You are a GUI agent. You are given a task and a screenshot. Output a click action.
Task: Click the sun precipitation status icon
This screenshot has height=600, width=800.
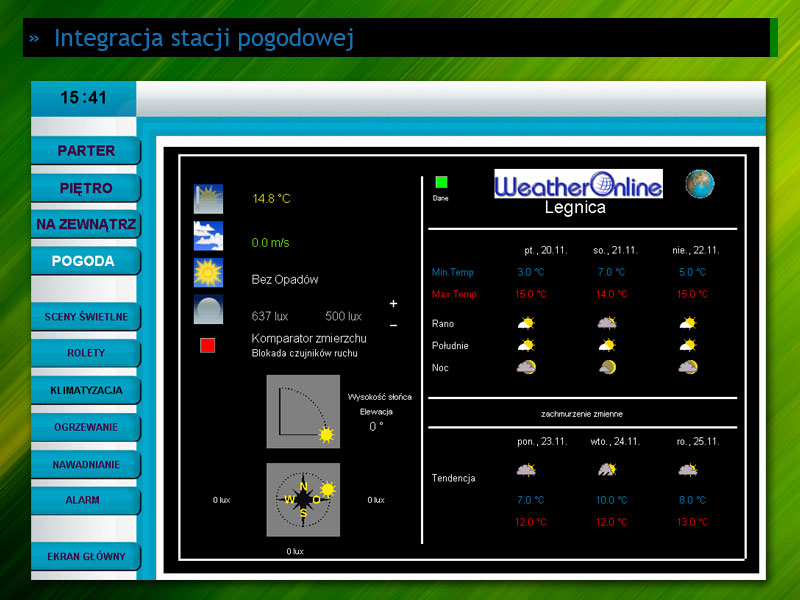(x=208, y=272)
